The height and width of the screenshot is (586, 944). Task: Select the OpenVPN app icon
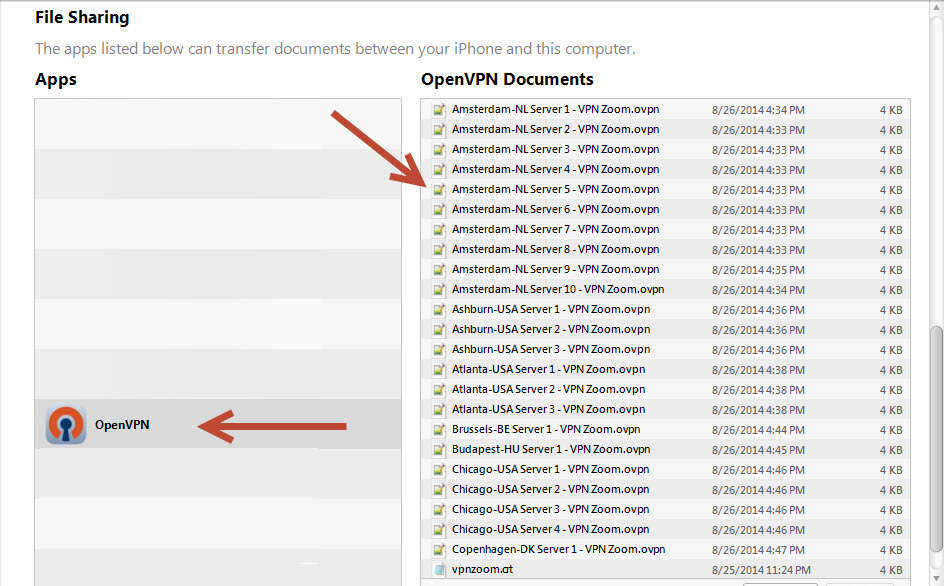click(x=66, y=425)
